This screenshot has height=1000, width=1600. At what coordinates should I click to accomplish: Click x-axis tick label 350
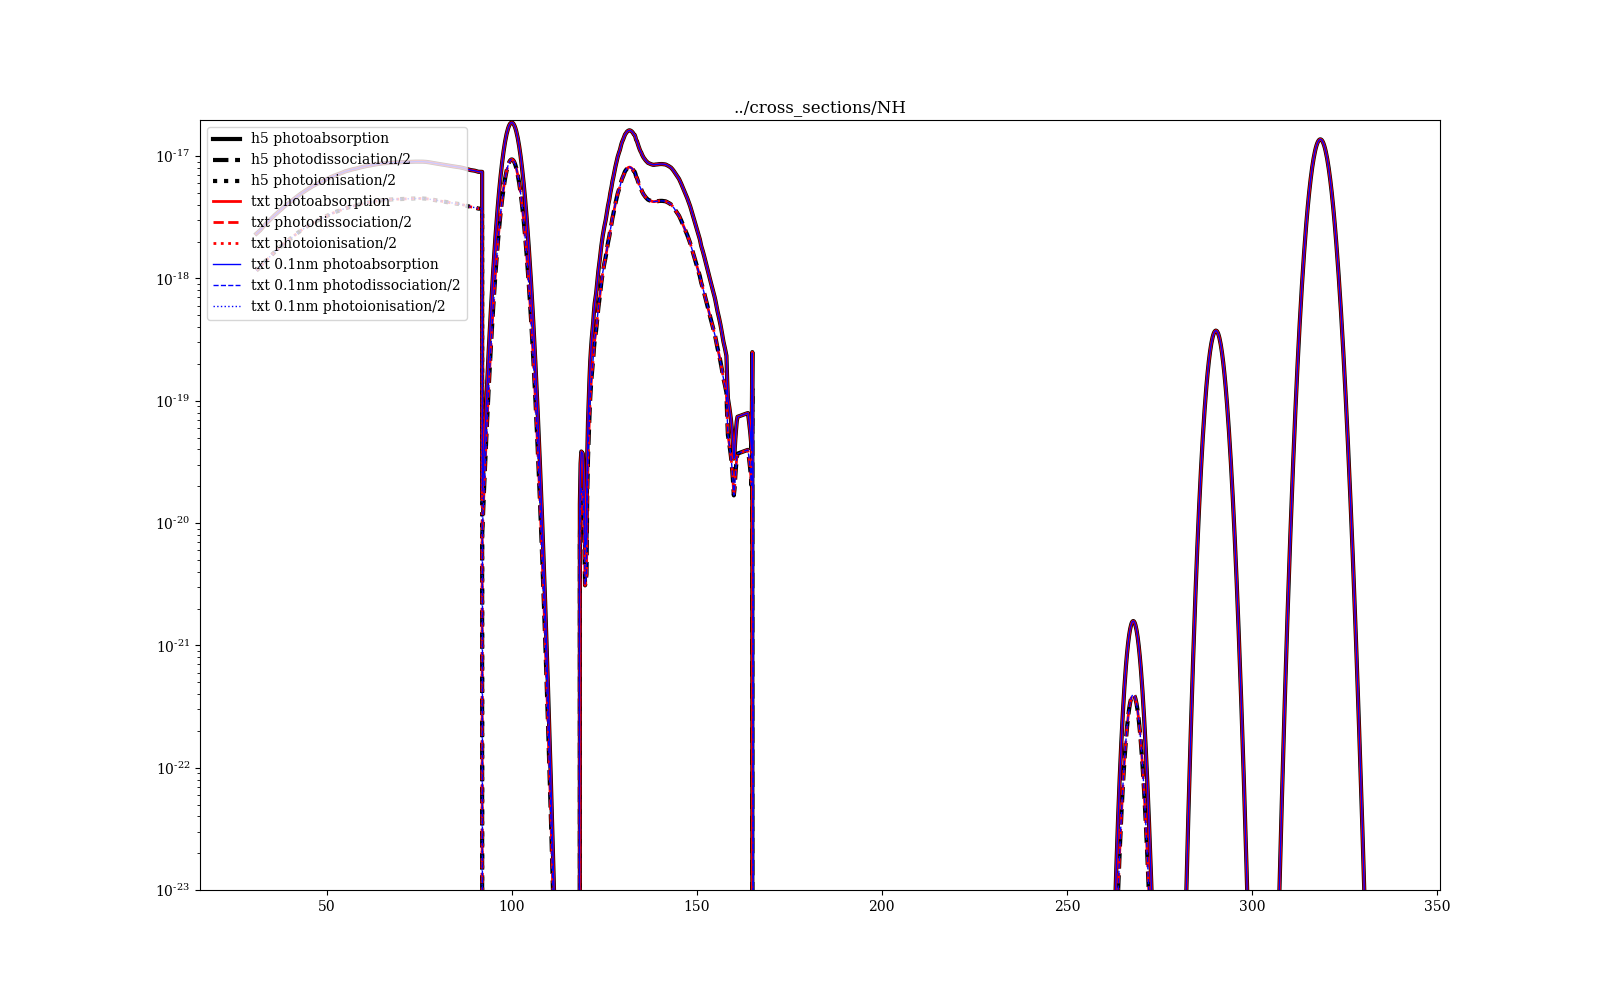(x=1437, y=906)
